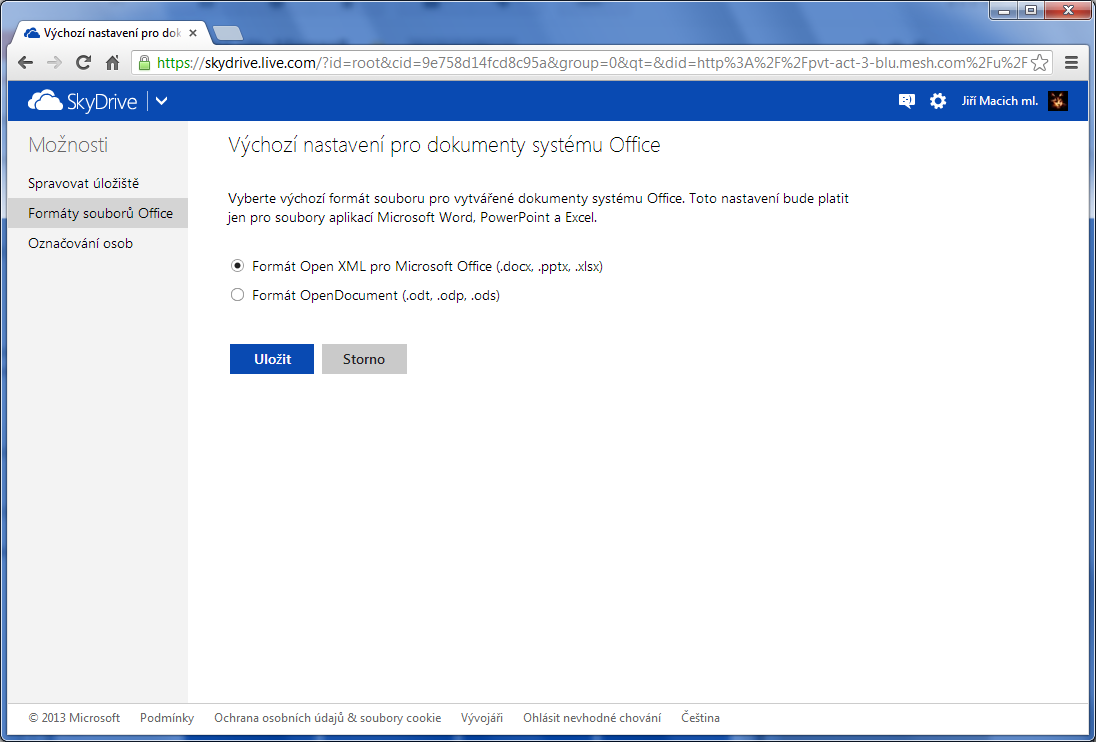Click the Uložit button
1096x742 pixels.
point(272,359)
